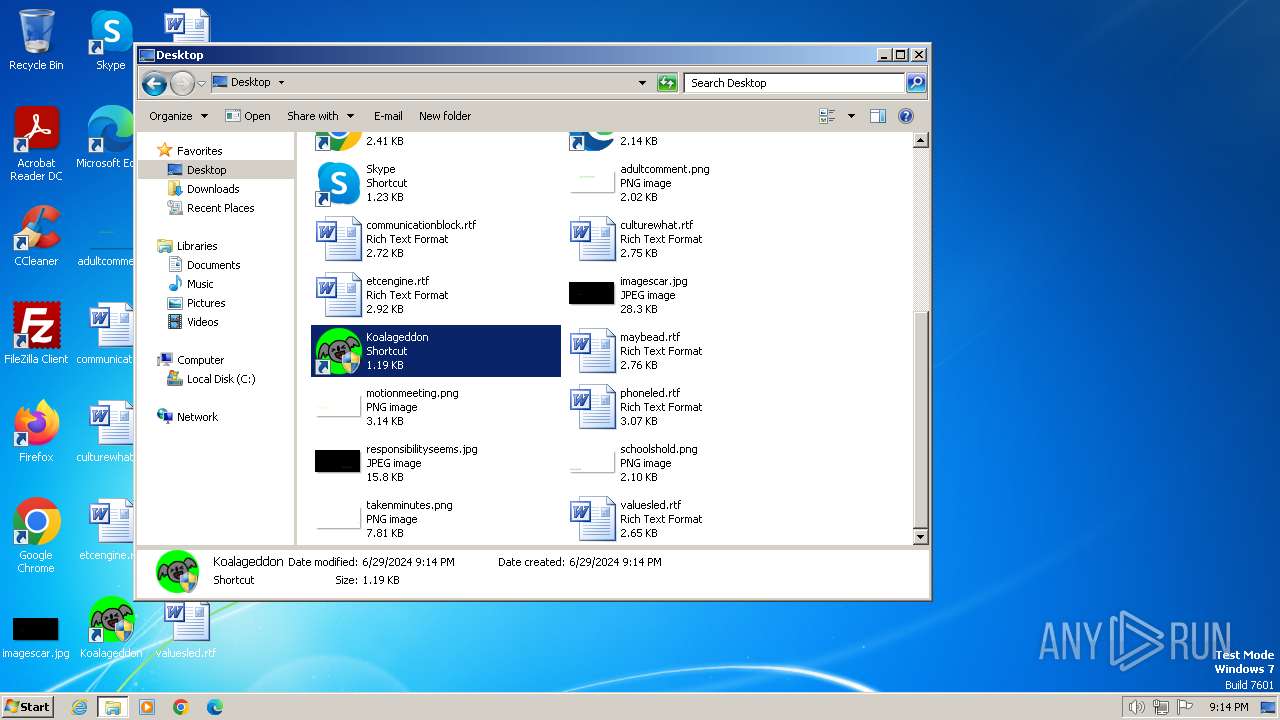Click the Open toolbar button
Screen dimensions: 1280x720
click(248, 116)
